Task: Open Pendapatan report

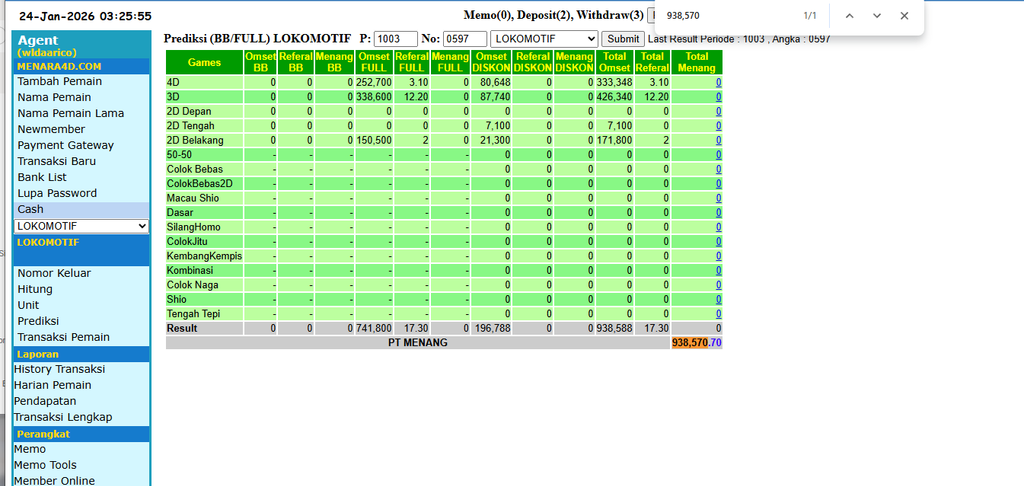Action: [x=45, y=401]
